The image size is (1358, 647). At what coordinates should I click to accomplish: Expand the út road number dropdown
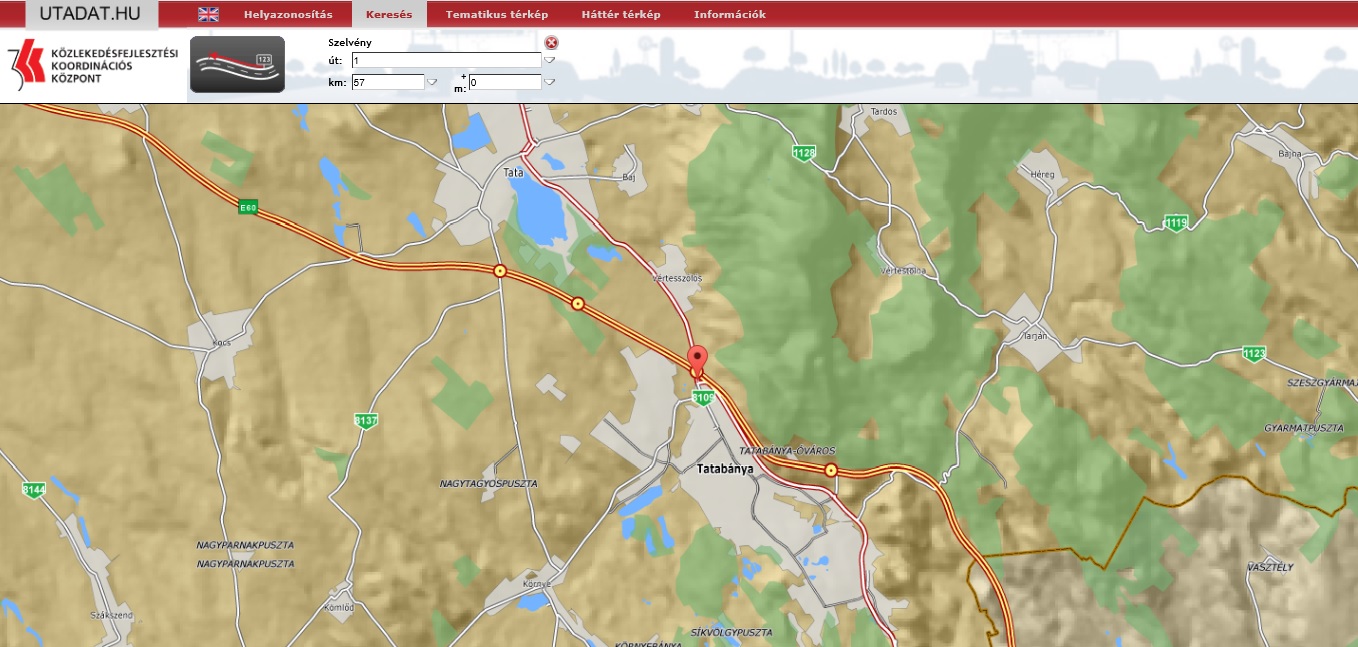point(549,61)
